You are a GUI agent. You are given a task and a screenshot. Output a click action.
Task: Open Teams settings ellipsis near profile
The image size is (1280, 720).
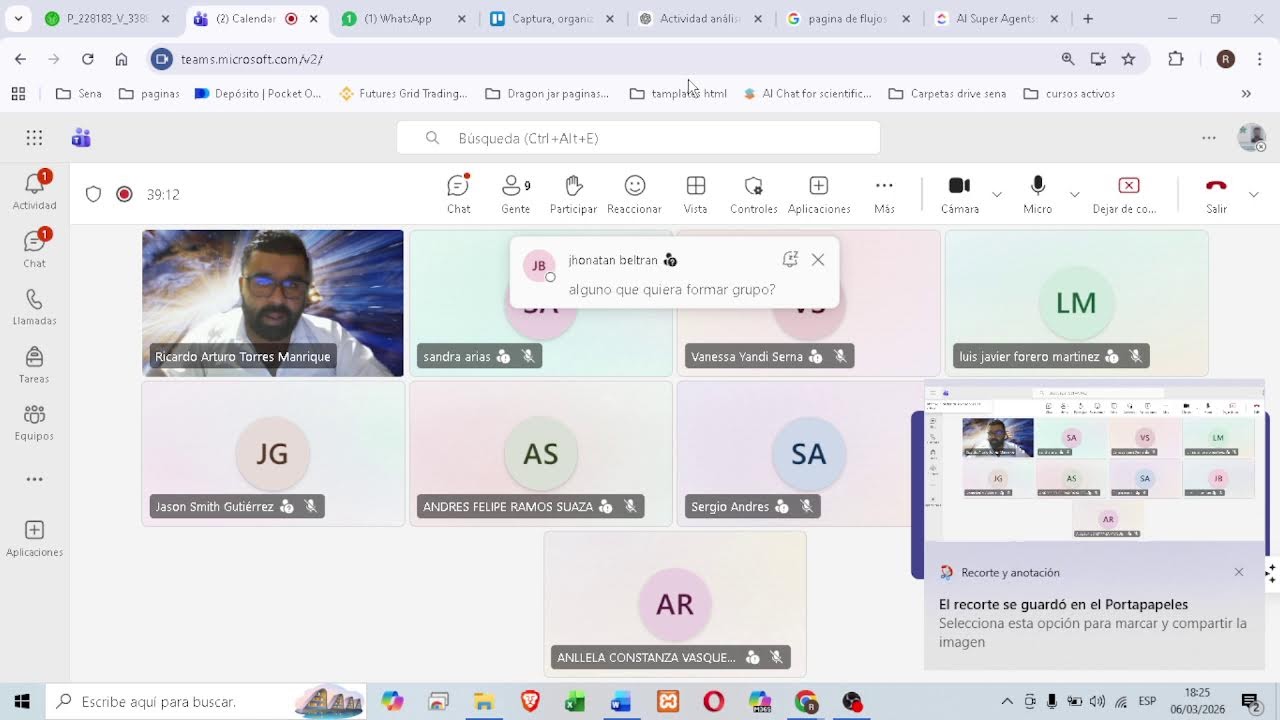(x=1209, y=138)
